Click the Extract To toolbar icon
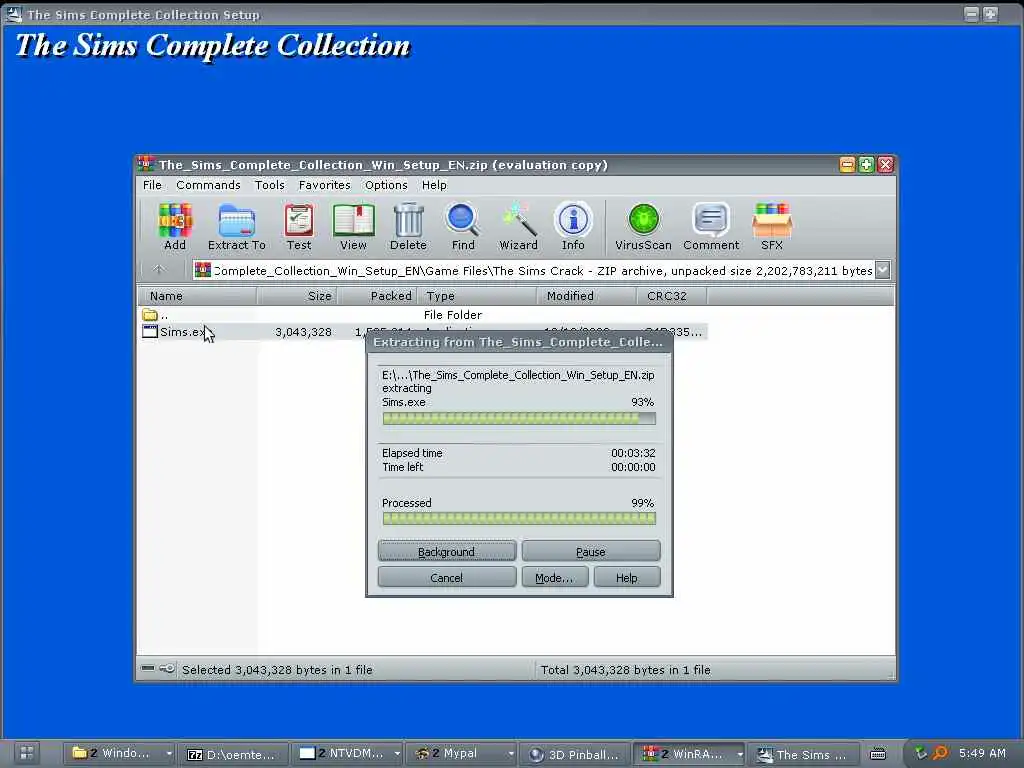The height and width of the screenshot is (768, 1024). pos(236,220)
